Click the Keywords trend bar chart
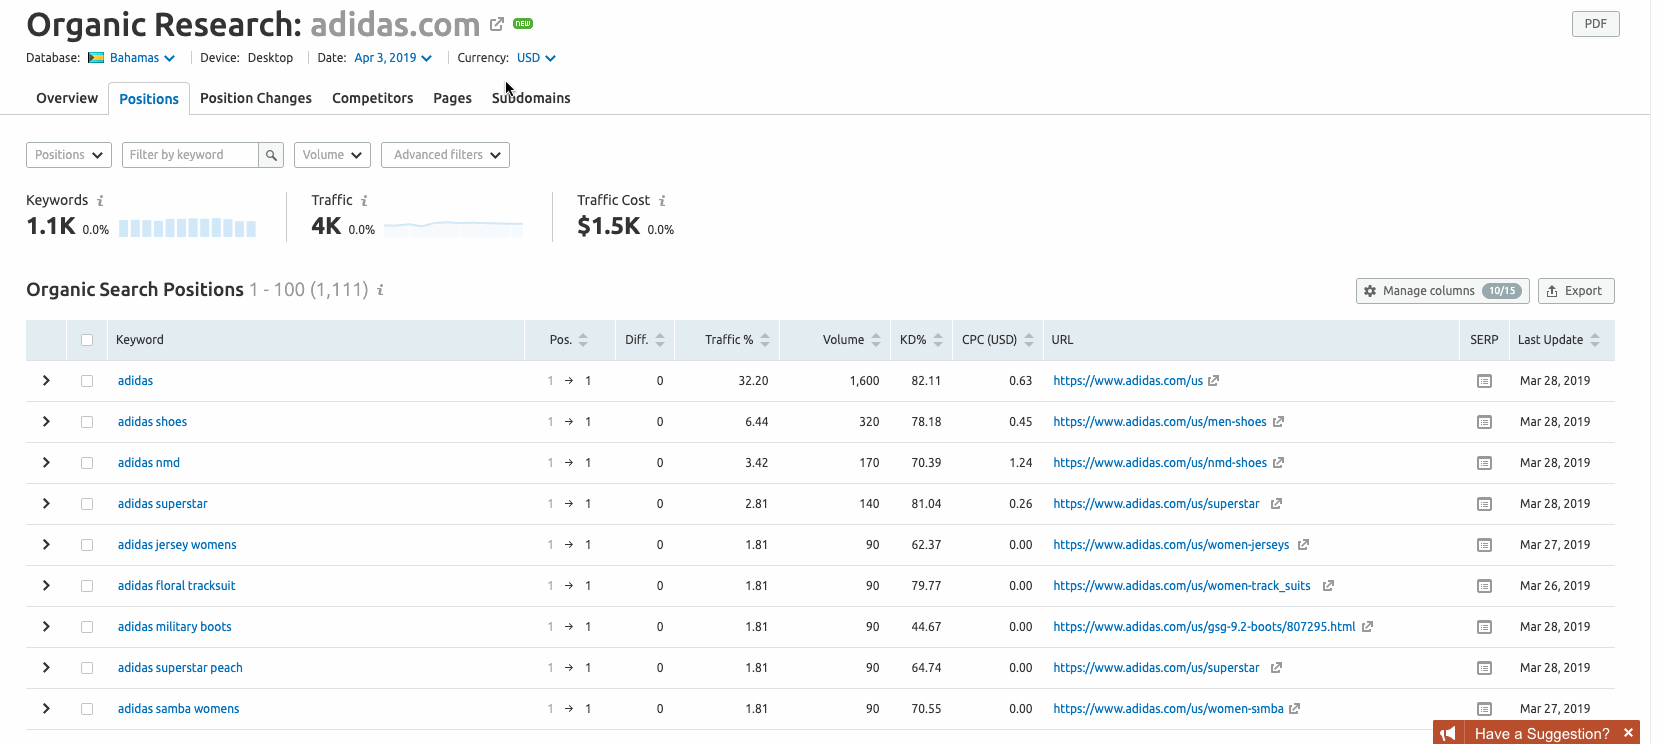Viewport: 1658px width, 744px height. (x=187, y=228)
